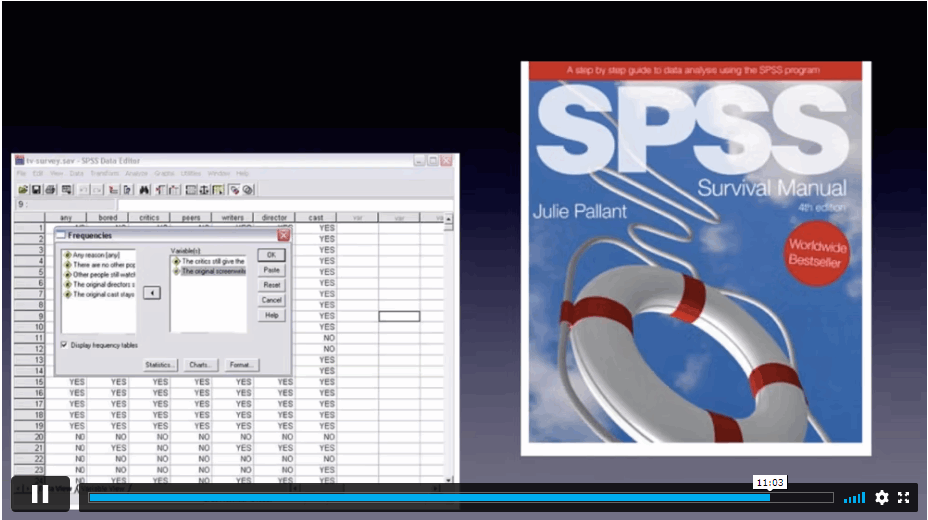Click the Select Cases toolbar icon
Screen dimensions: 928x520
click(218, 190)
